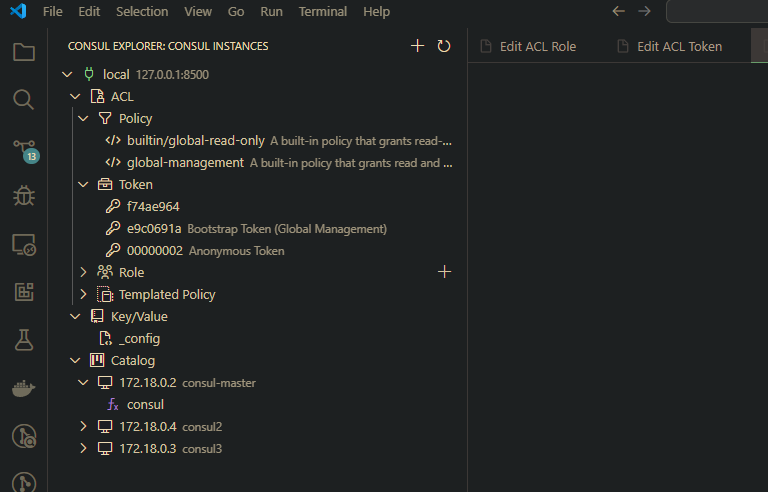Click the fx icon beside consul service
768x492 pixels.
click(x=113, y=404)
